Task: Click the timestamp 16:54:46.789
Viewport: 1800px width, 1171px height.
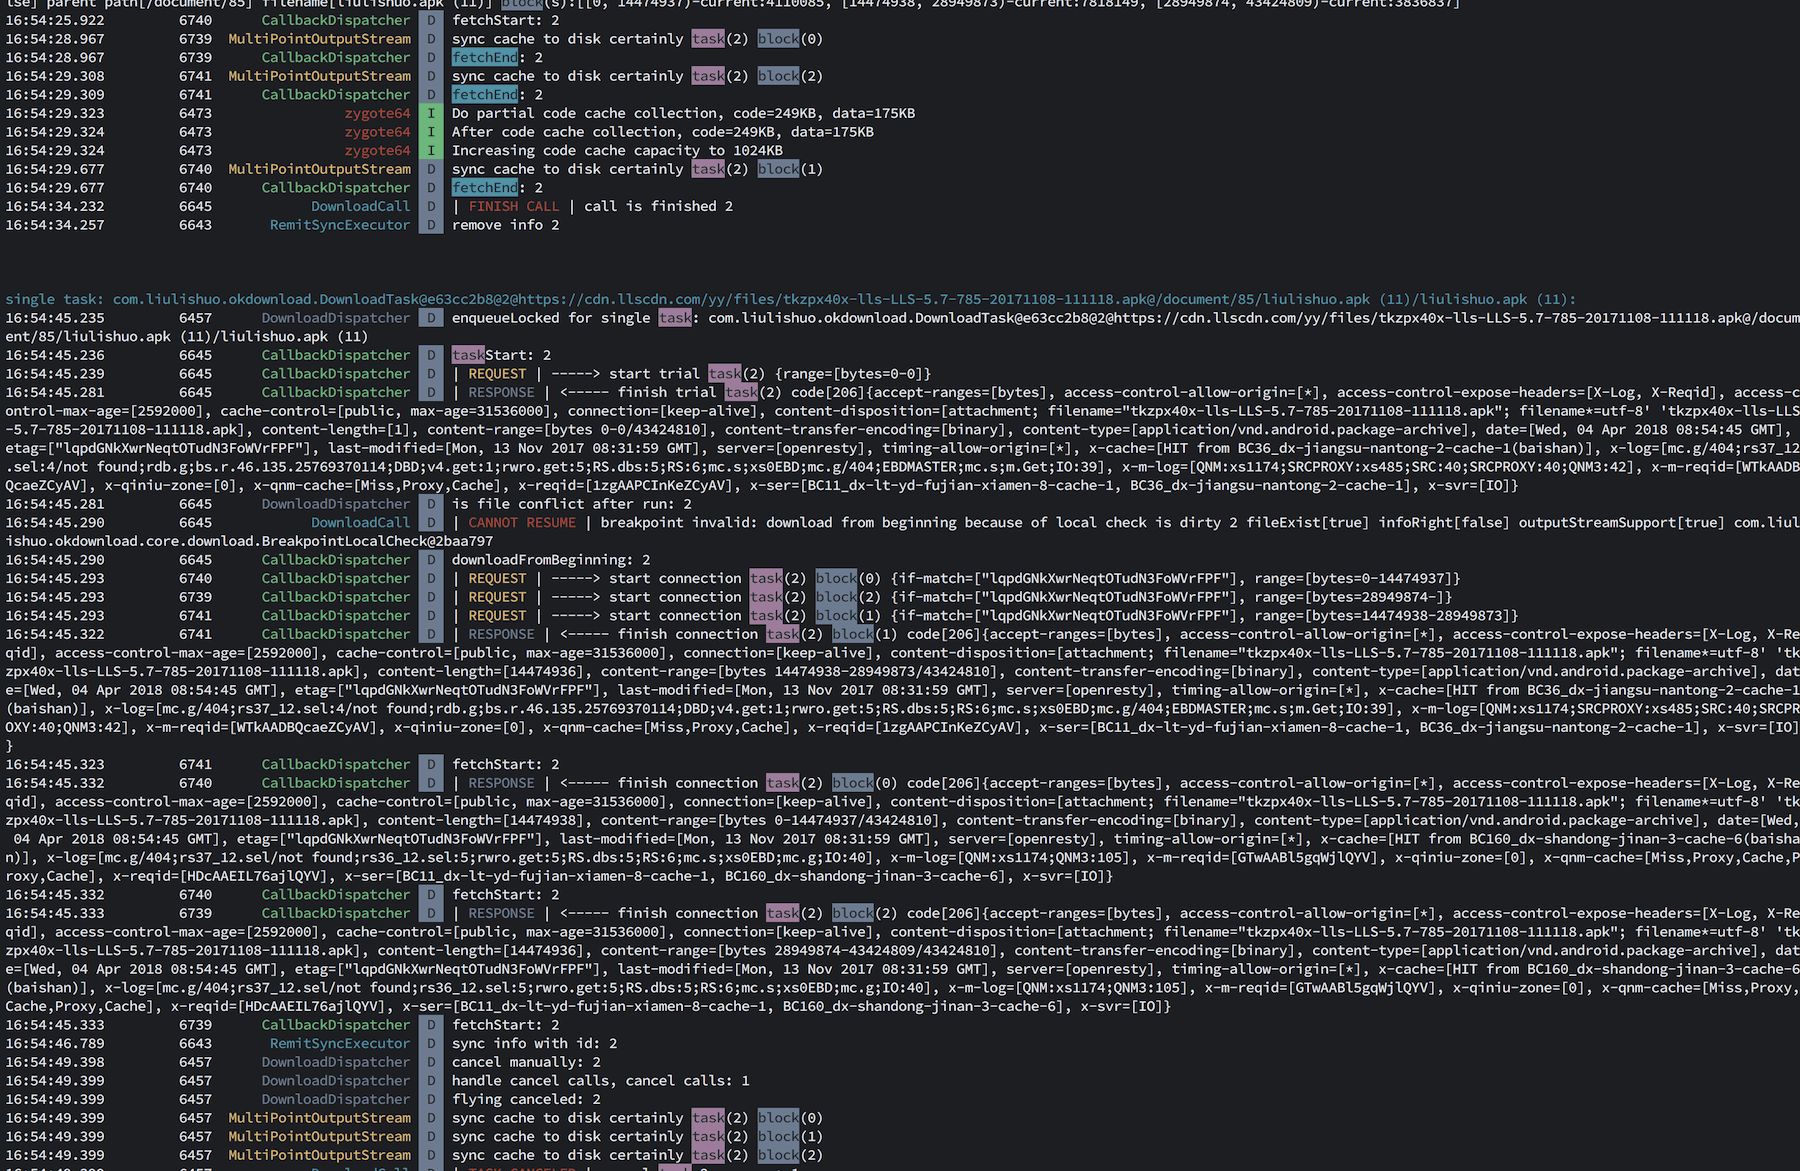Action: coord(55,1043)
